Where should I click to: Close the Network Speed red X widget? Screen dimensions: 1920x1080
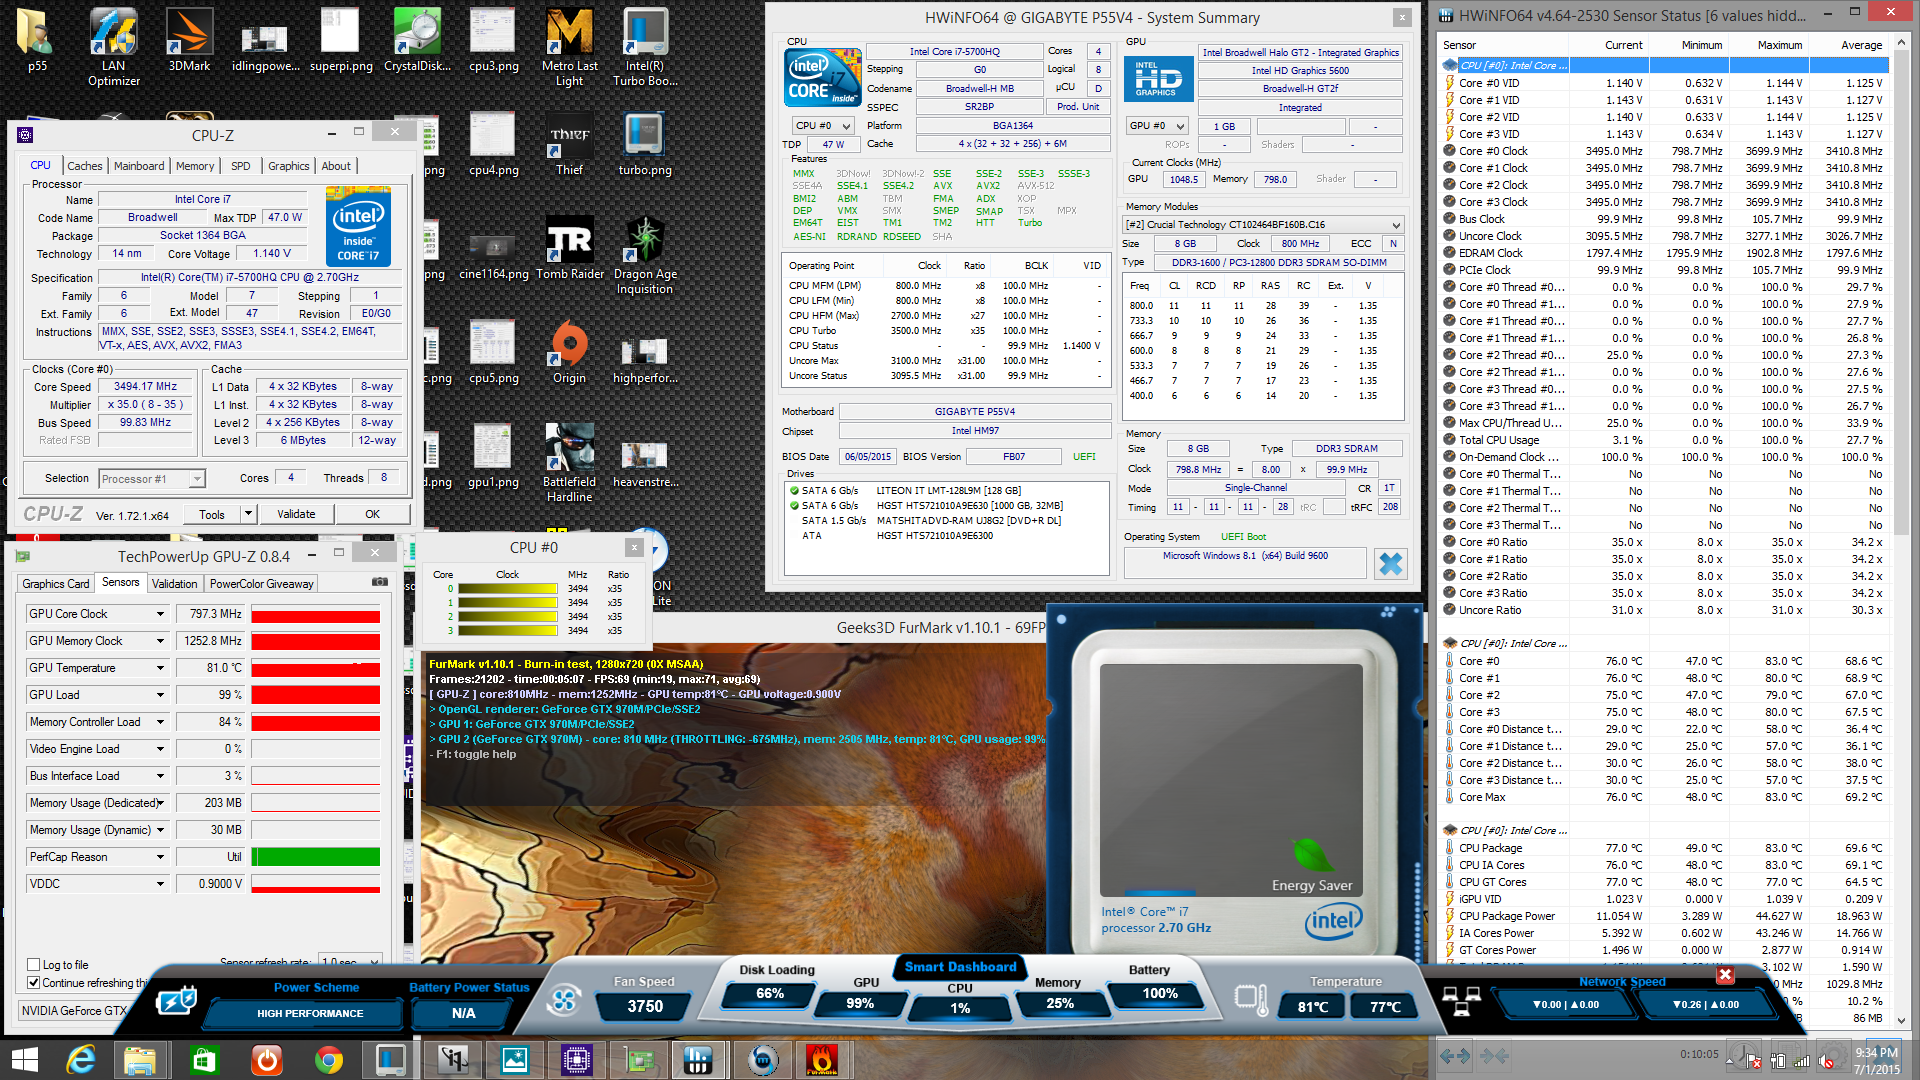pyautogui.click(x=1725, y=974)
